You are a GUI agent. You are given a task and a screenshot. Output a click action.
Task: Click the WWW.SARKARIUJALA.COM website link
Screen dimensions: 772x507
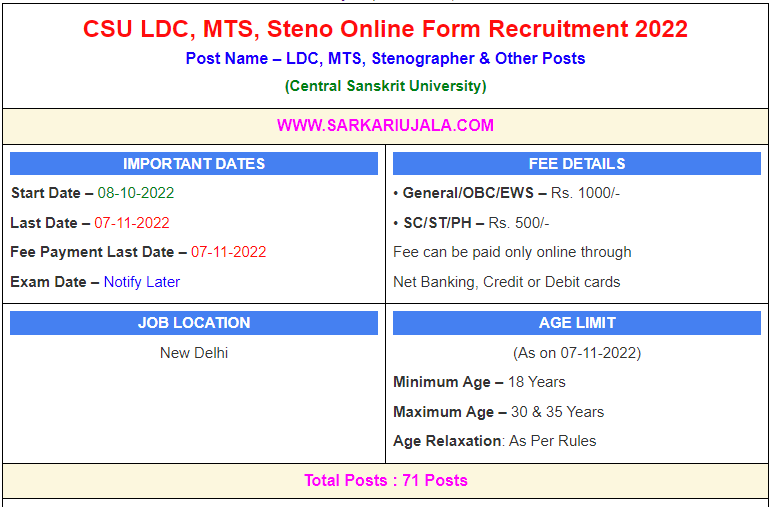pyautogui.click(x=385, y=126)
